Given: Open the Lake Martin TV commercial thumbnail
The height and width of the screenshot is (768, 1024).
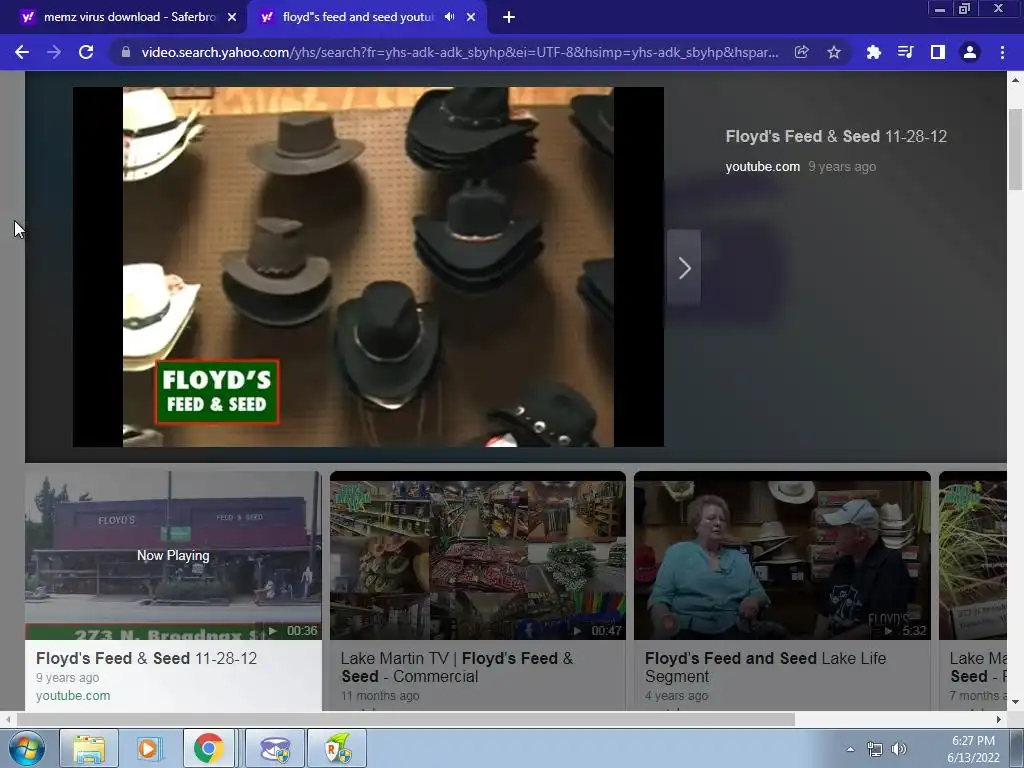Looking at the screenshot, I should pyautogui.click(x=477, y=555).
